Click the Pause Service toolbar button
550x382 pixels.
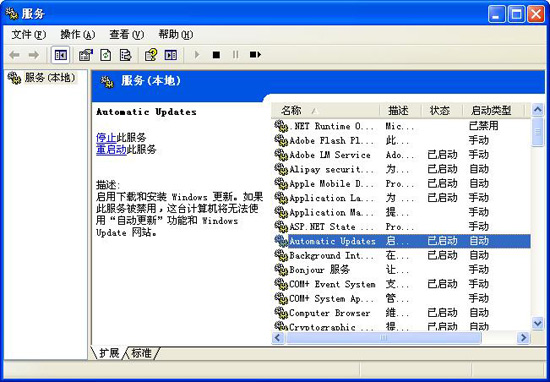235,55
